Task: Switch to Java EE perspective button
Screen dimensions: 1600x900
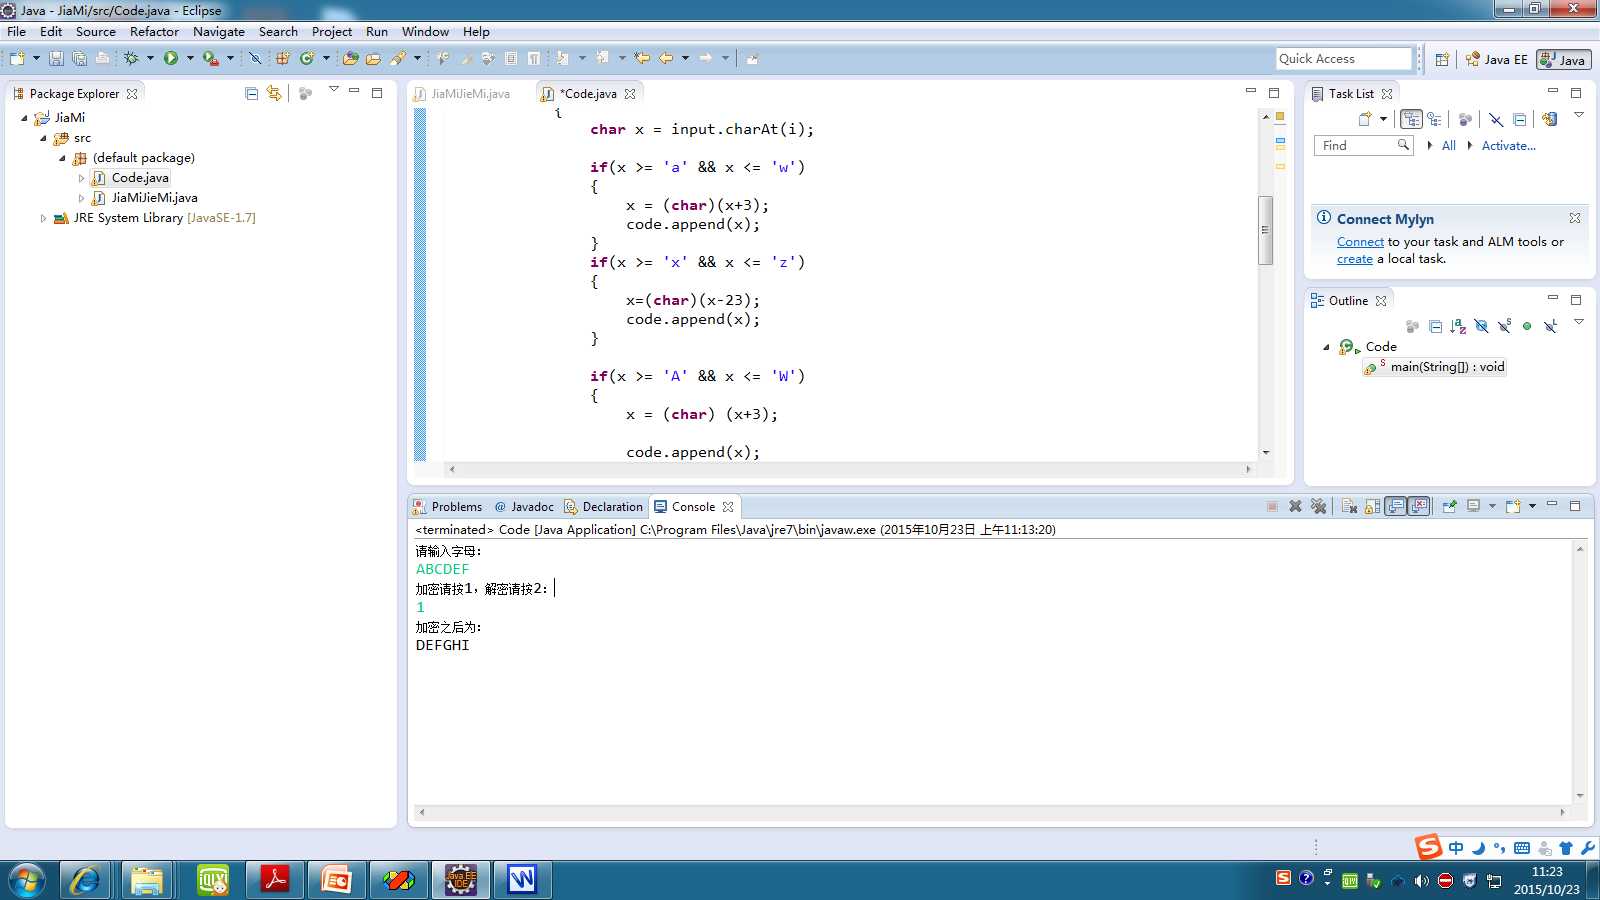Action: coord(1496,60)
